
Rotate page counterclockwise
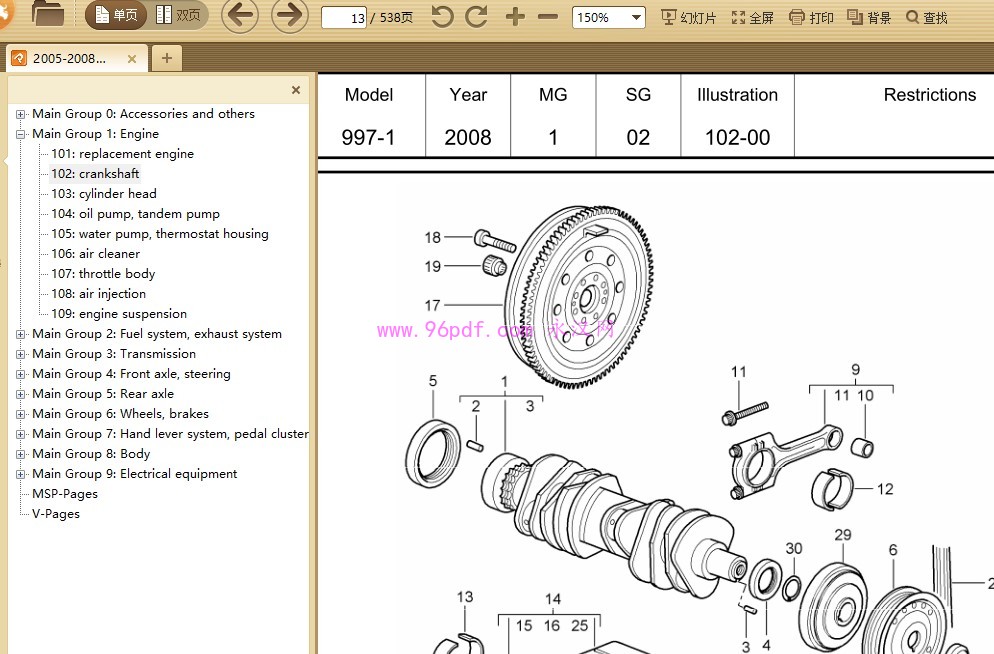[x=442, y=16]
